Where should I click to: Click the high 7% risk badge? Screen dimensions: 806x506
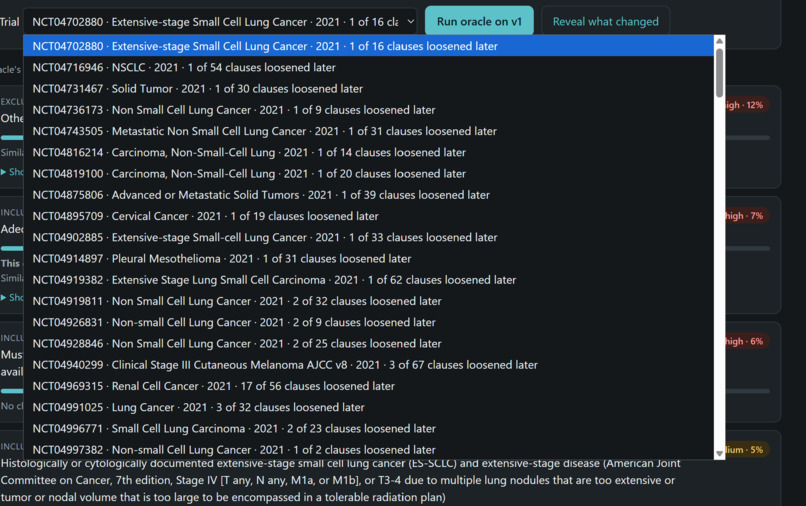746,216
